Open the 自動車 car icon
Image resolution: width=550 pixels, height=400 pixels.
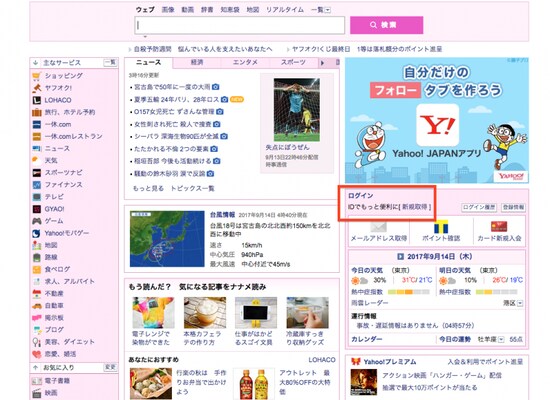[x=36, y=306]
